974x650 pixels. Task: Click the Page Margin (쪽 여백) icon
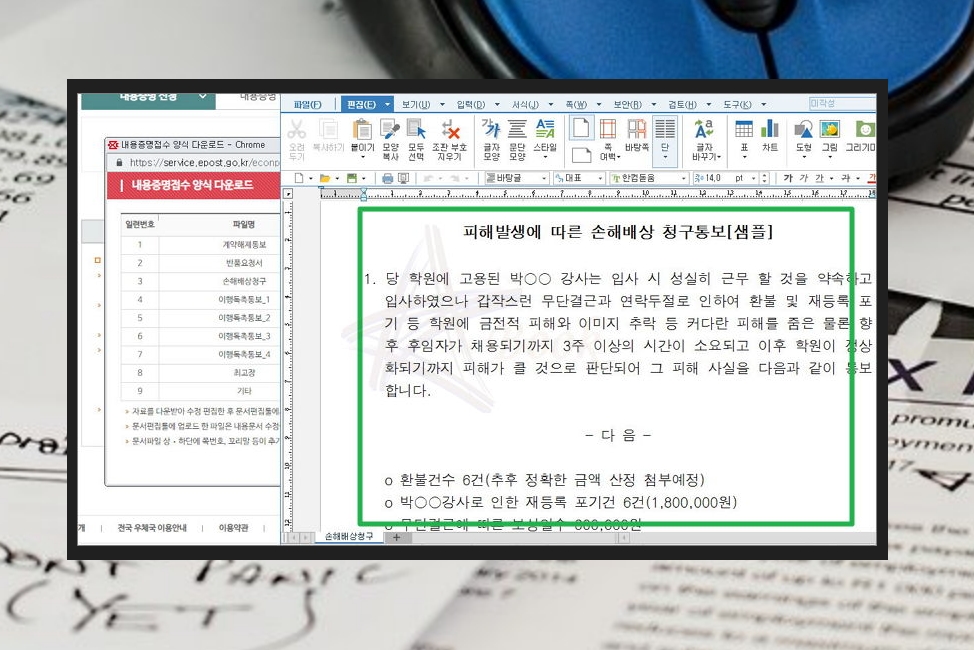coord(608,129)
